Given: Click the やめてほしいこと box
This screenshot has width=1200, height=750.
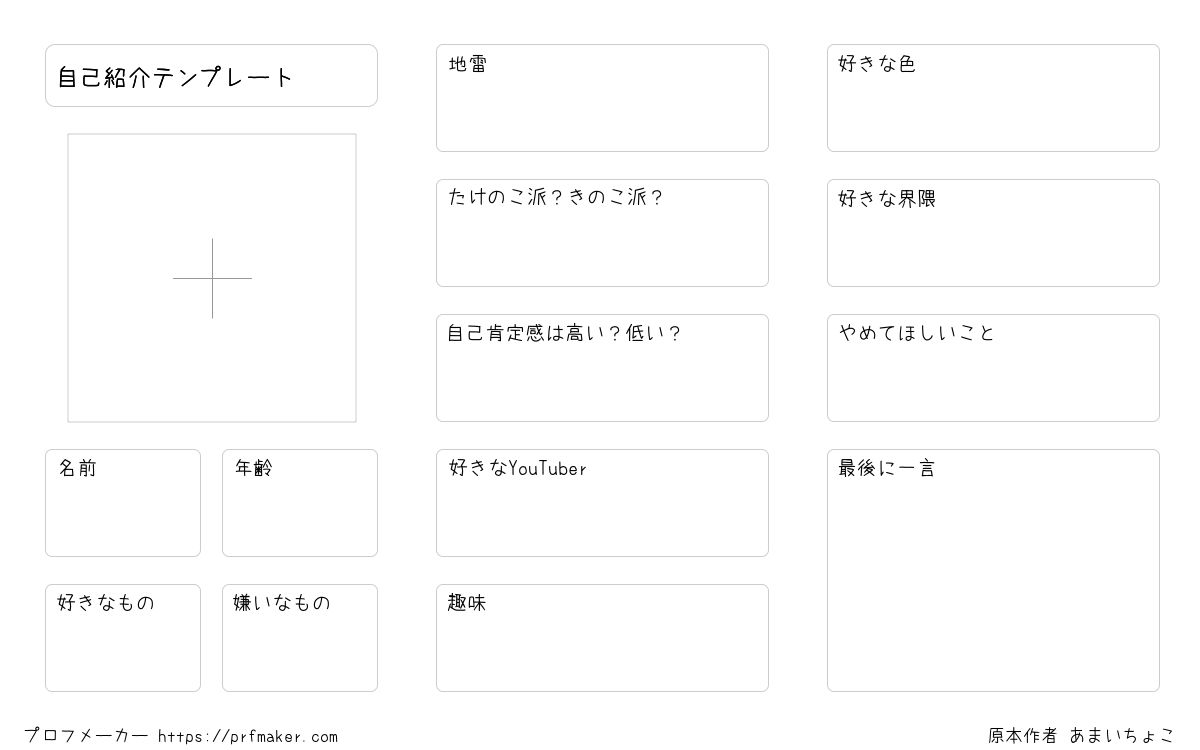Looking at the screenshot, I should click(x=993, y=368).
